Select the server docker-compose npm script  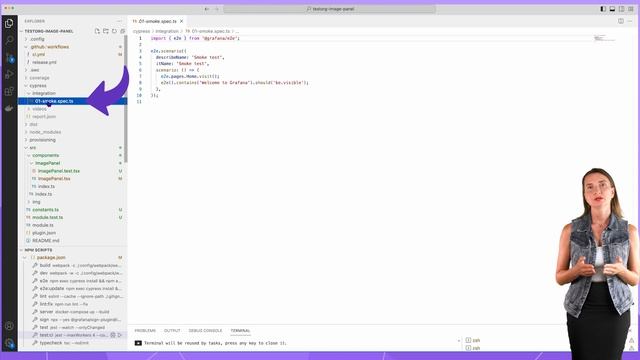click(x=73, y=312)
